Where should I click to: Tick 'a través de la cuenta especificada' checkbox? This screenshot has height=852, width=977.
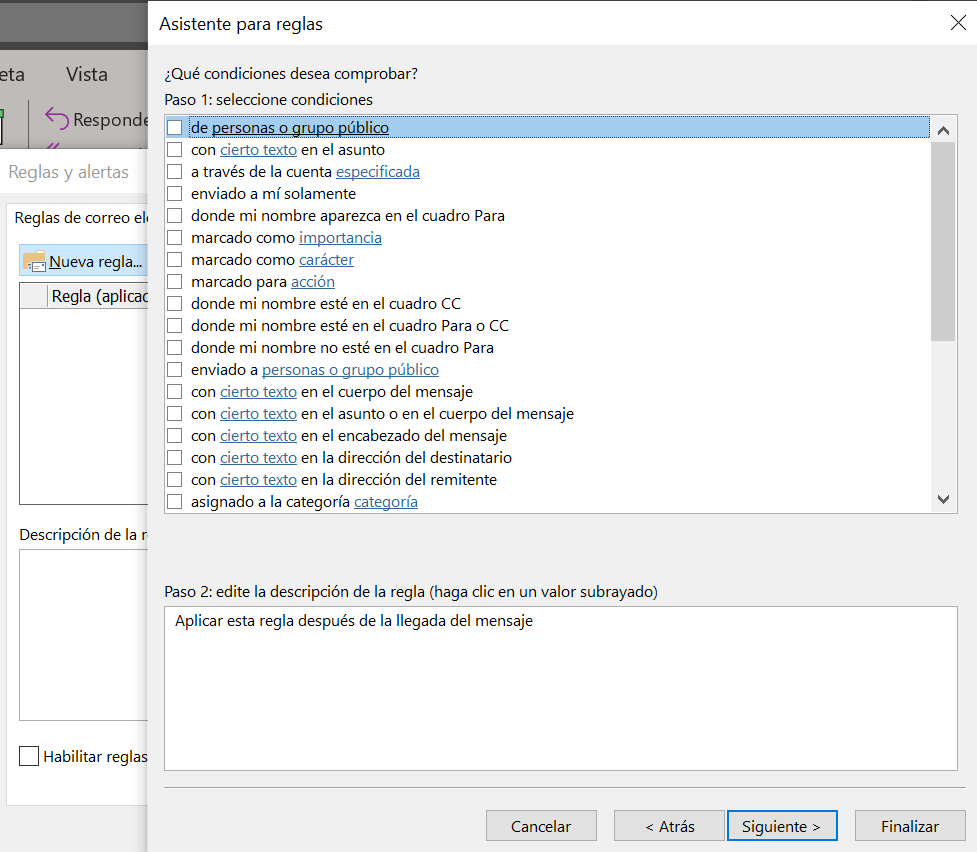[x=174, y=171]
